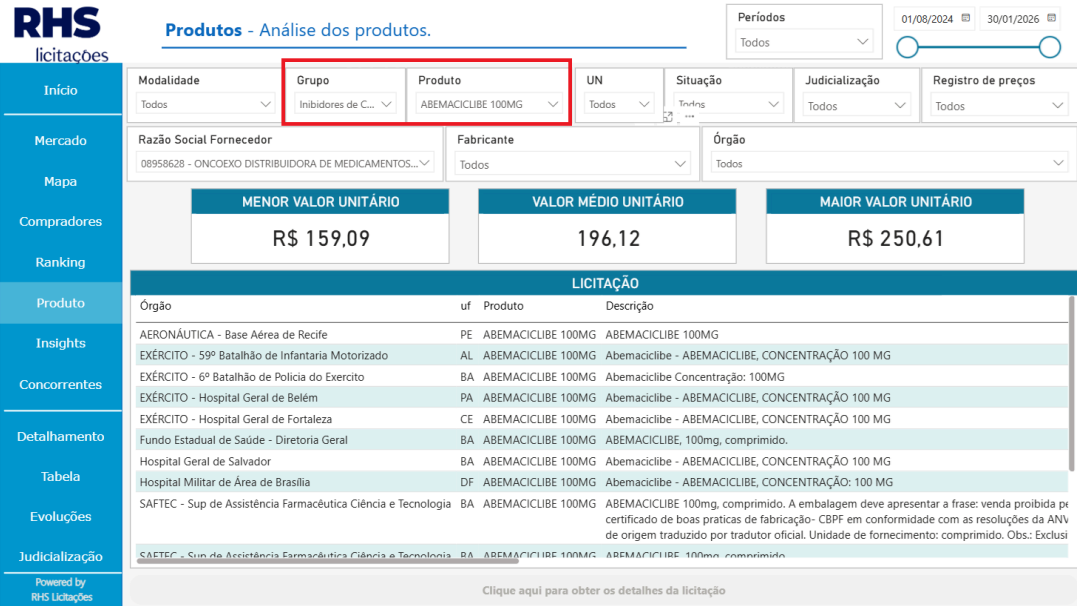The width and height of the screenshot is (1077, 606).
Task: Open the Evoluções page
Action: coord(61,516)
